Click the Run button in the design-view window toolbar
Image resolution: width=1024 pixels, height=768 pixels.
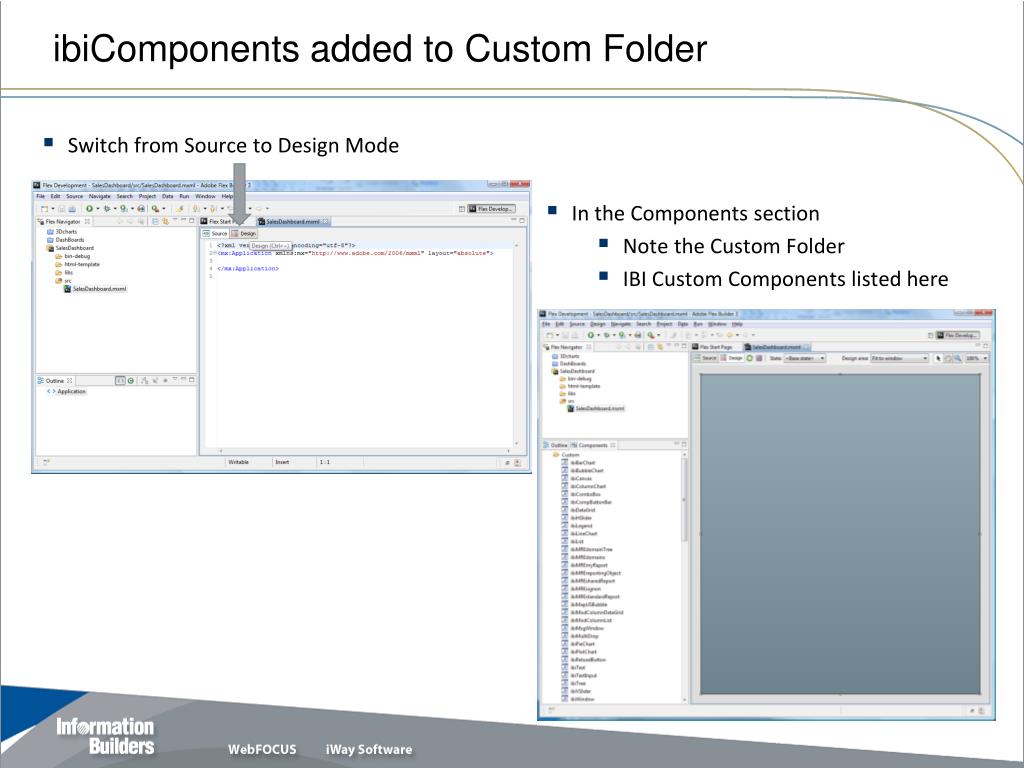coord(590,335)
